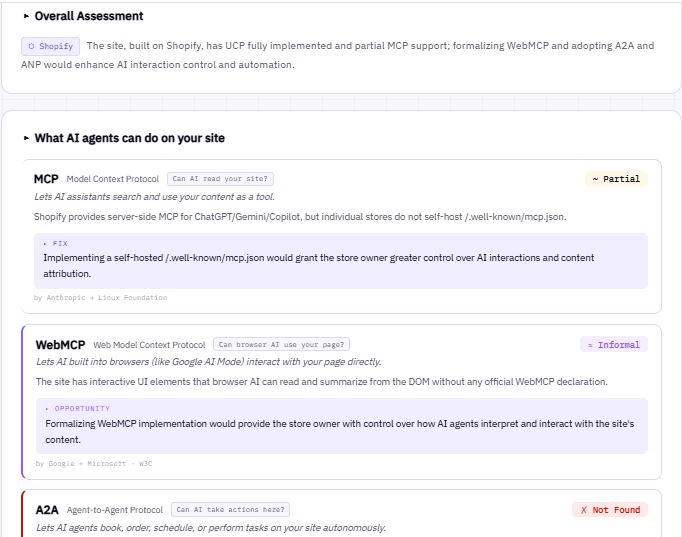Collapse the Overall Assessment section arrow
The height and width of the screenshot is (537, 682).
[27, 16]
